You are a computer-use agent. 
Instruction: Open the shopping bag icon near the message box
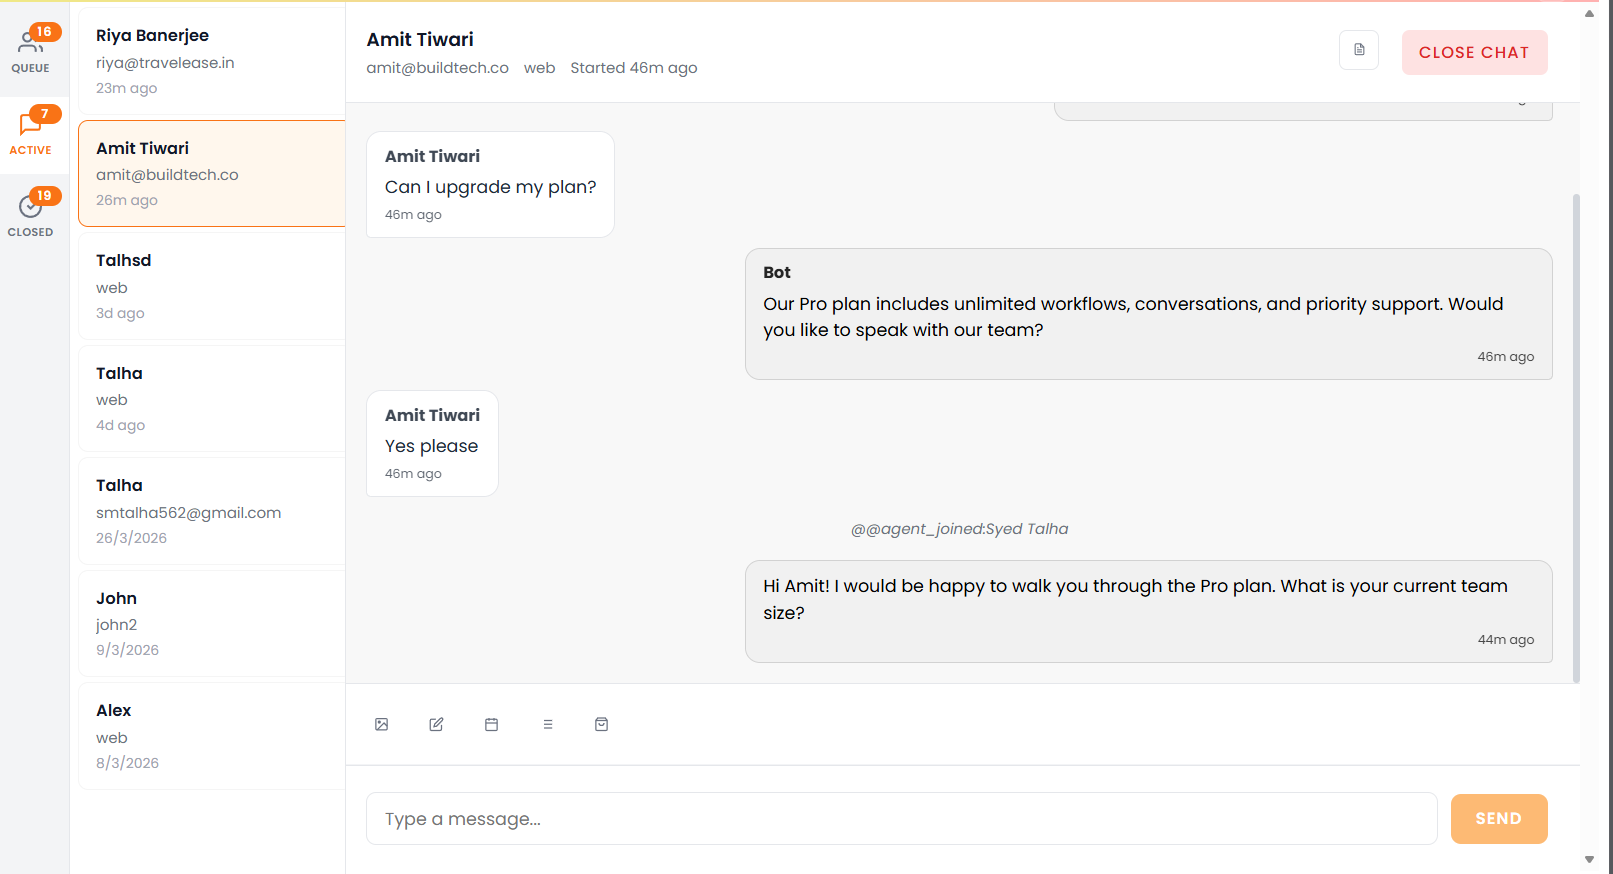pyautogui.click(x=601, y=724)
